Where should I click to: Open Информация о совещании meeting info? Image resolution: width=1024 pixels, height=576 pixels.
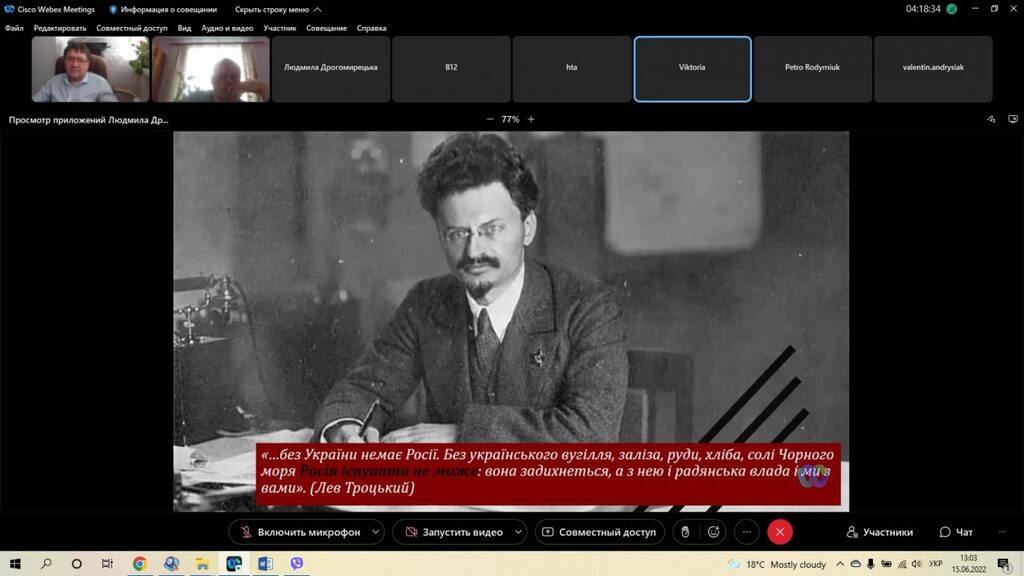(x=163, y=9)
